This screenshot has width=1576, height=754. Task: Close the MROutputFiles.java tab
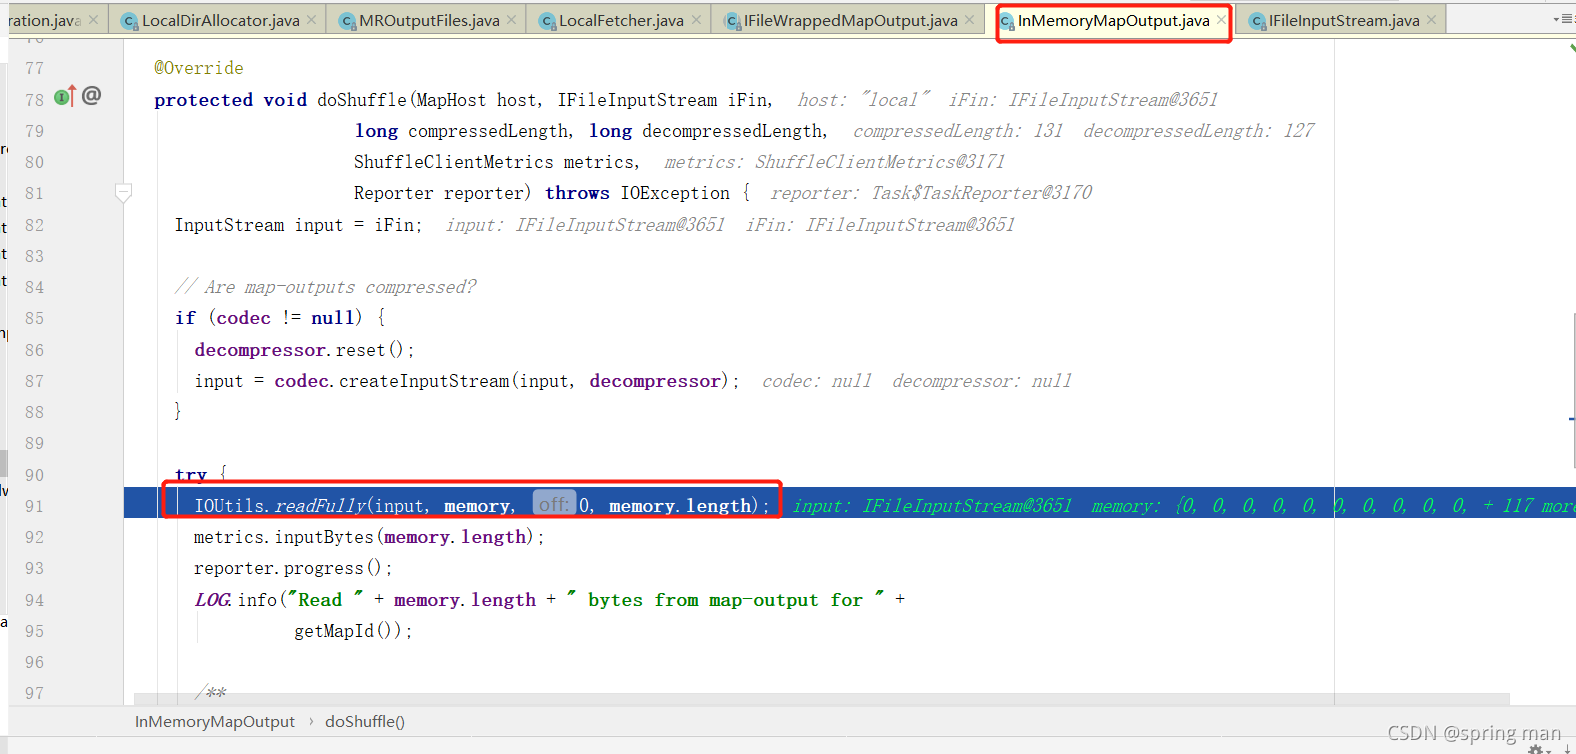click(x=512, y=20)
